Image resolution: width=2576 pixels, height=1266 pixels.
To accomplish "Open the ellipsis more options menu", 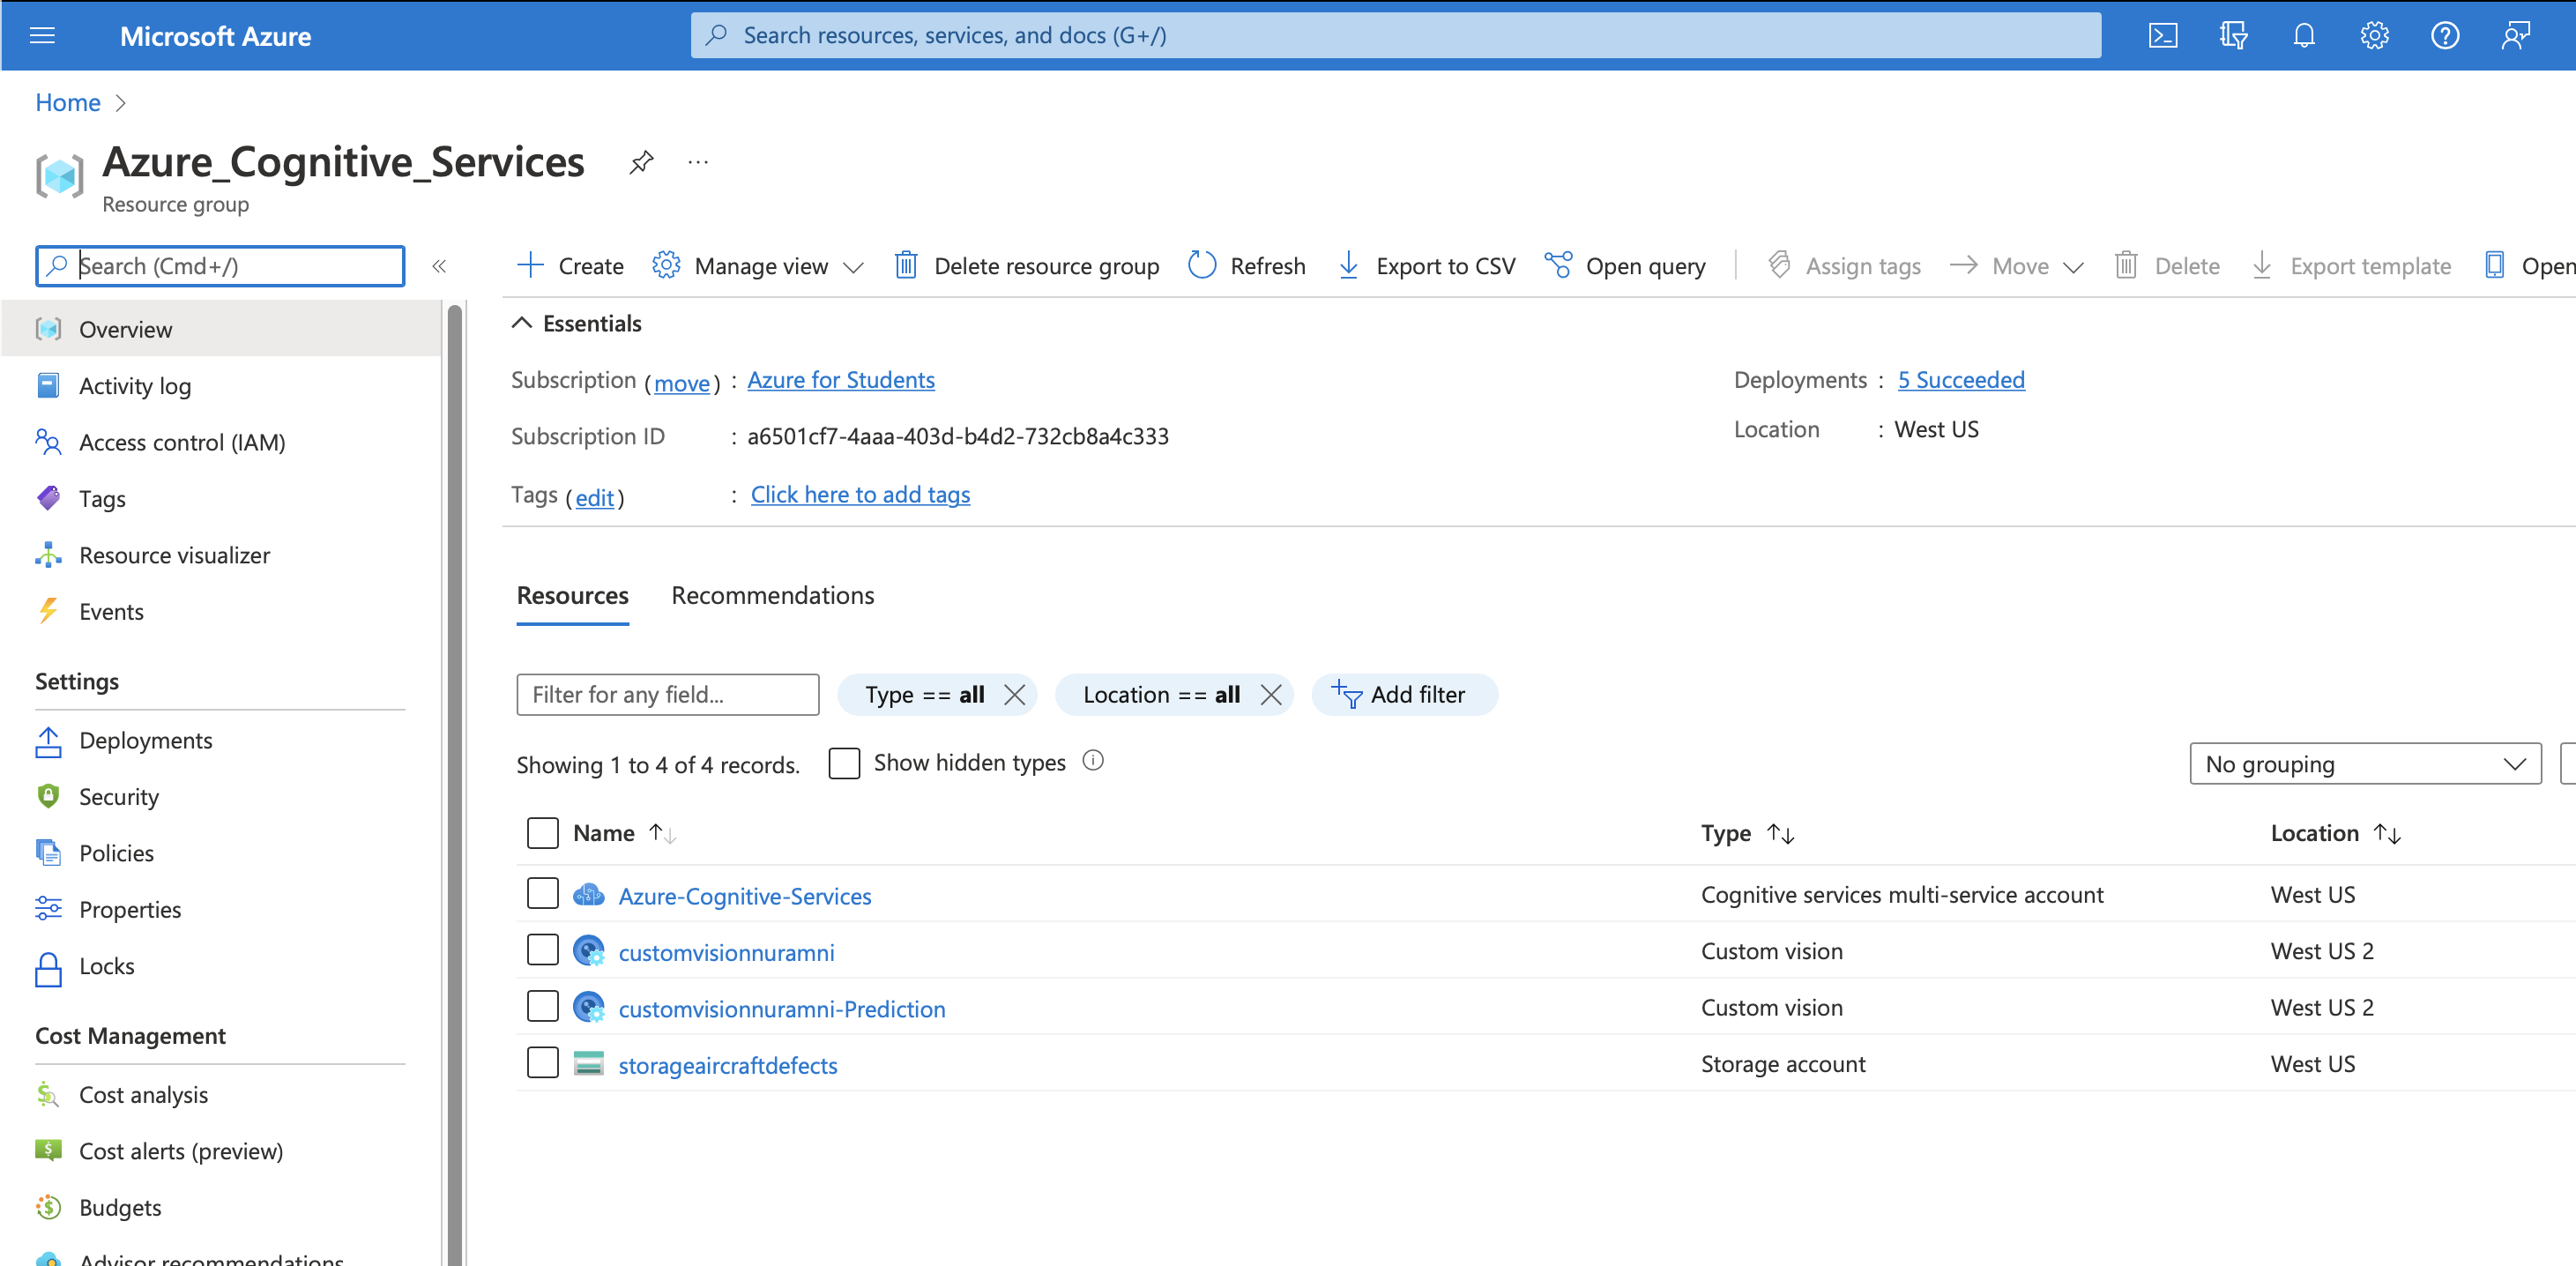I will tap(698, 162).
